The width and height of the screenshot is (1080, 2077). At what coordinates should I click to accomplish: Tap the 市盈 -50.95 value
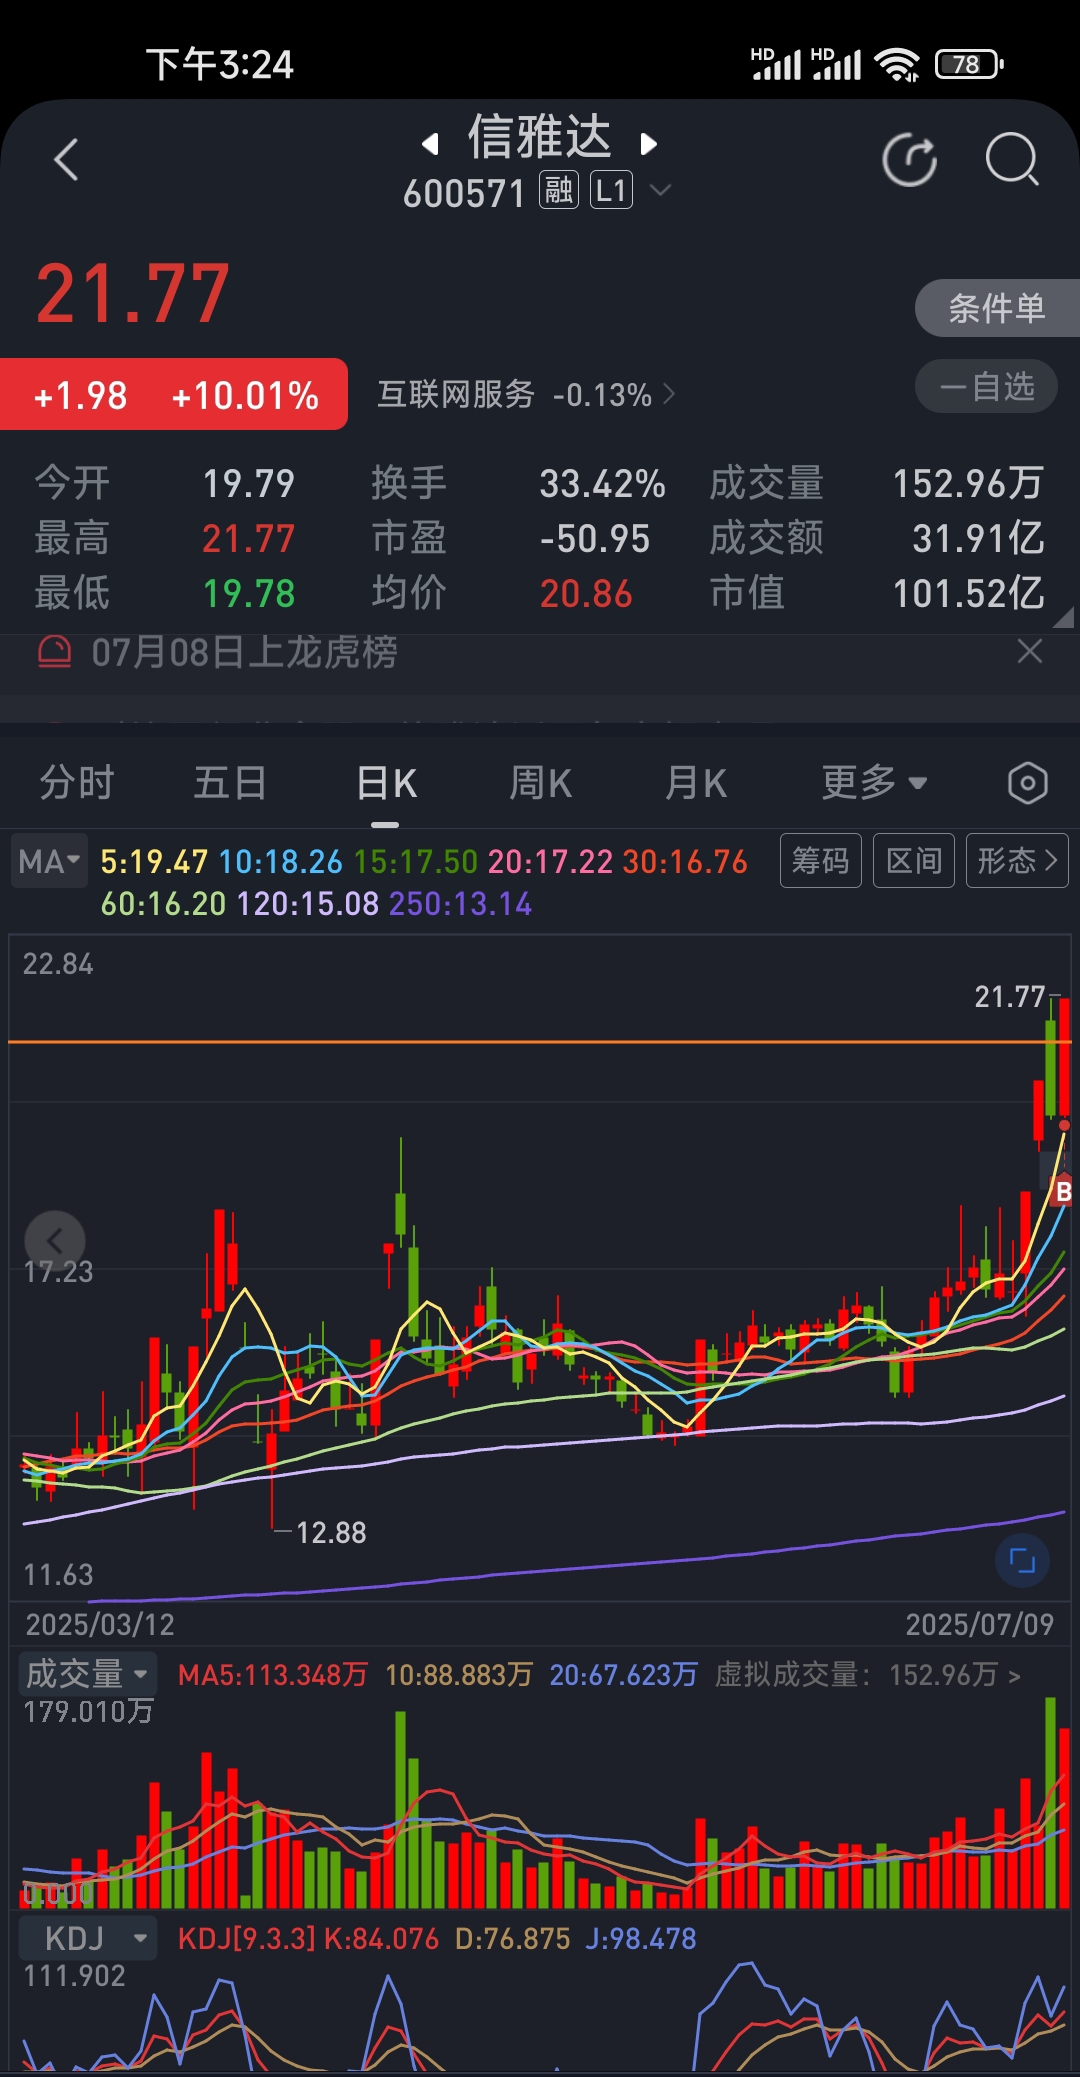(594, 539)
